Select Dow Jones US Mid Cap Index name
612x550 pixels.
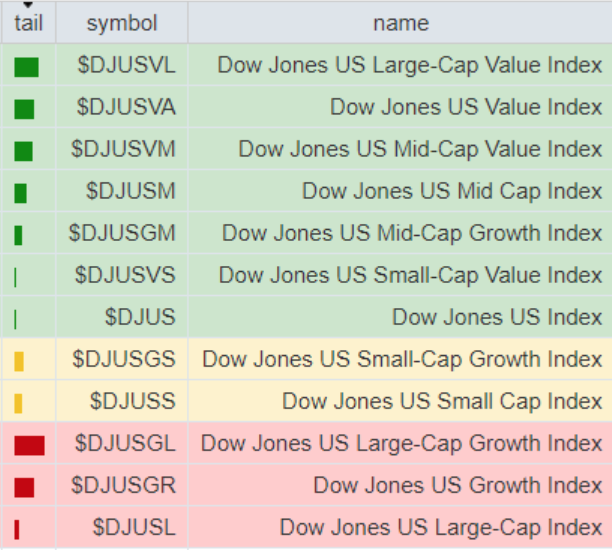[452, 191]
